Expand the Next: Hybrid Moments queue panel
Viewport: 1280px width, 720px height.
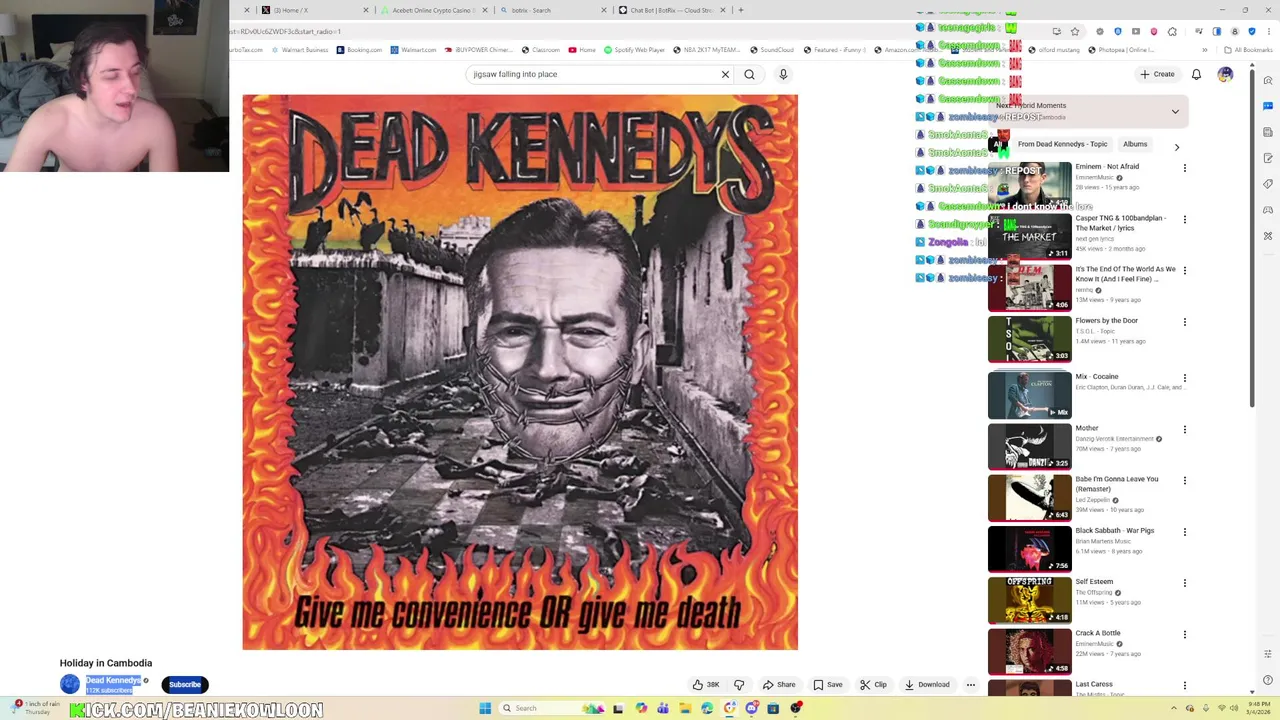pos(1175,111)
